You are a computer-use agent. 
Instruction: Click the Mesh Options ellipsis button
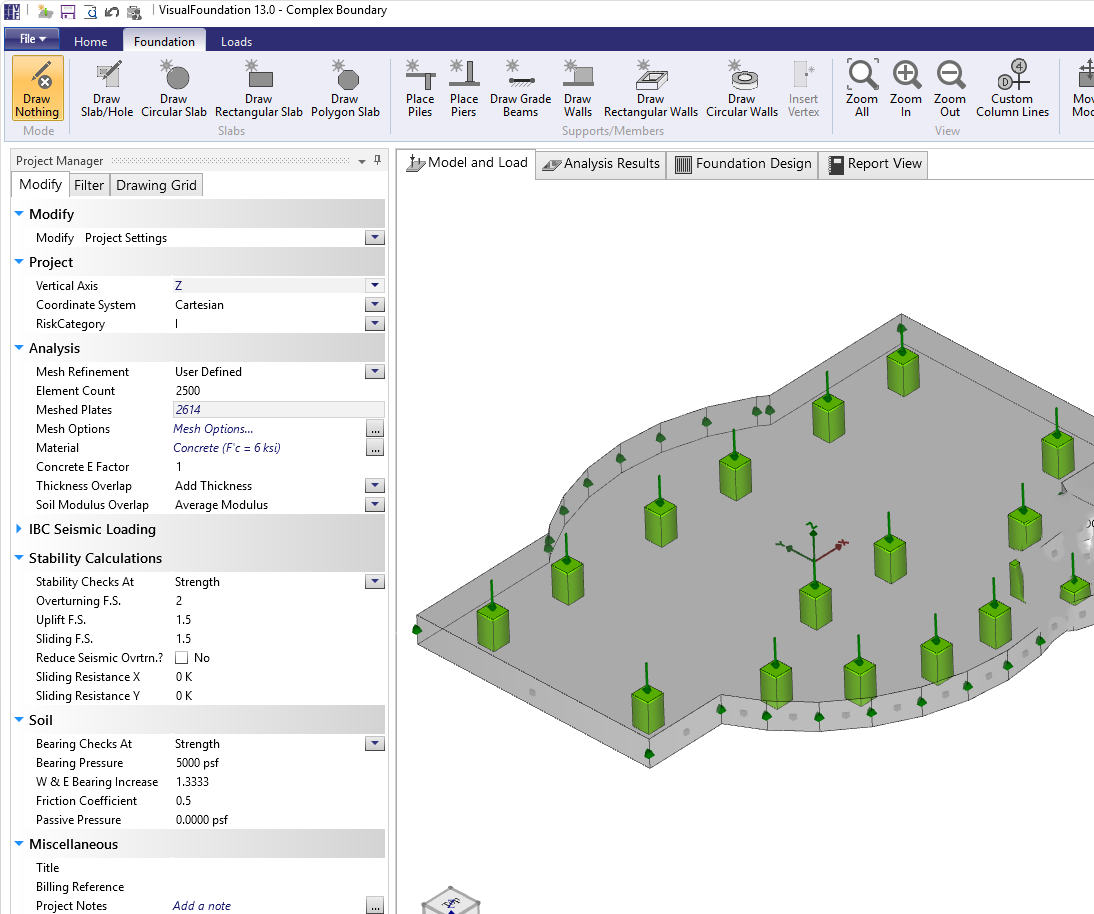point(375,429)
